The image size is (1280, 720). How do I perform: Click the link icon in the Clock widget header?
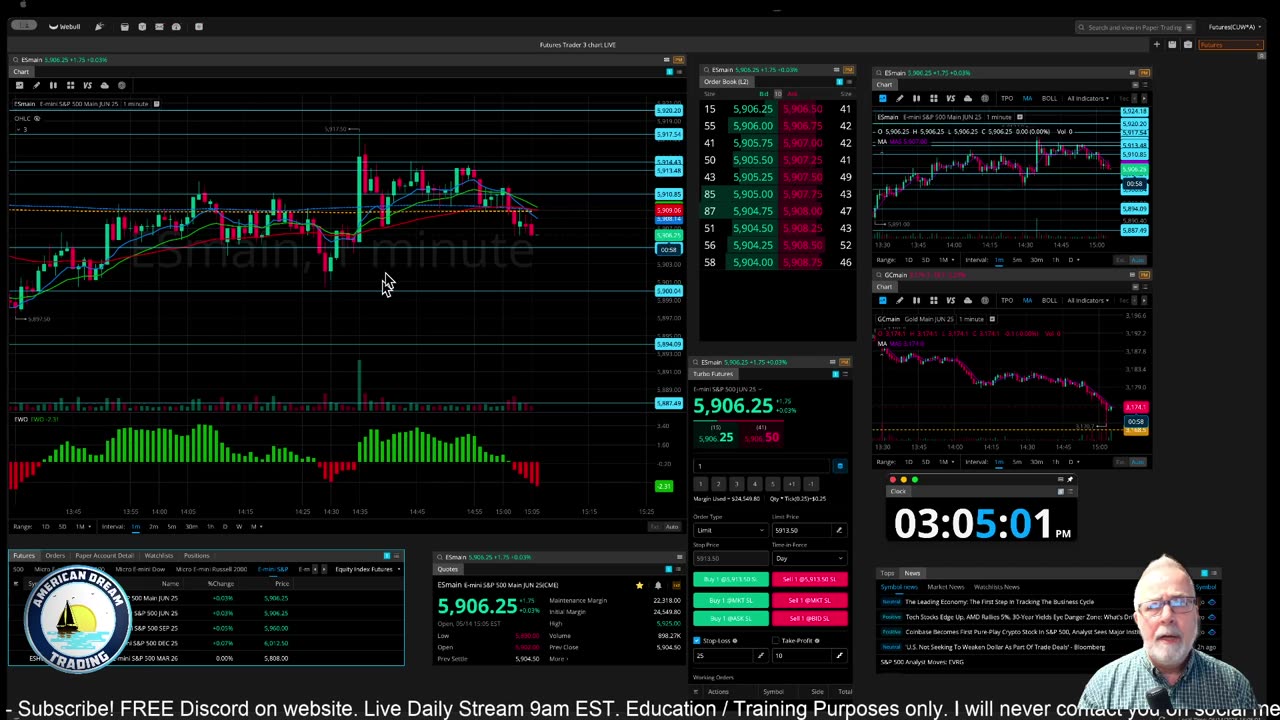[1061, 491]
